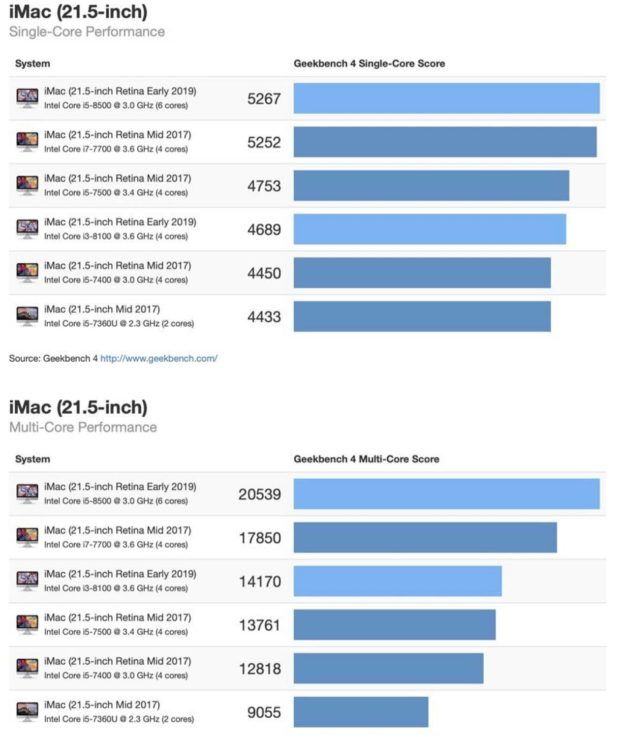Click the Geekbench 4 Multi-Core Score header
The width and height of the screenshot is (620, 740).
366,459
